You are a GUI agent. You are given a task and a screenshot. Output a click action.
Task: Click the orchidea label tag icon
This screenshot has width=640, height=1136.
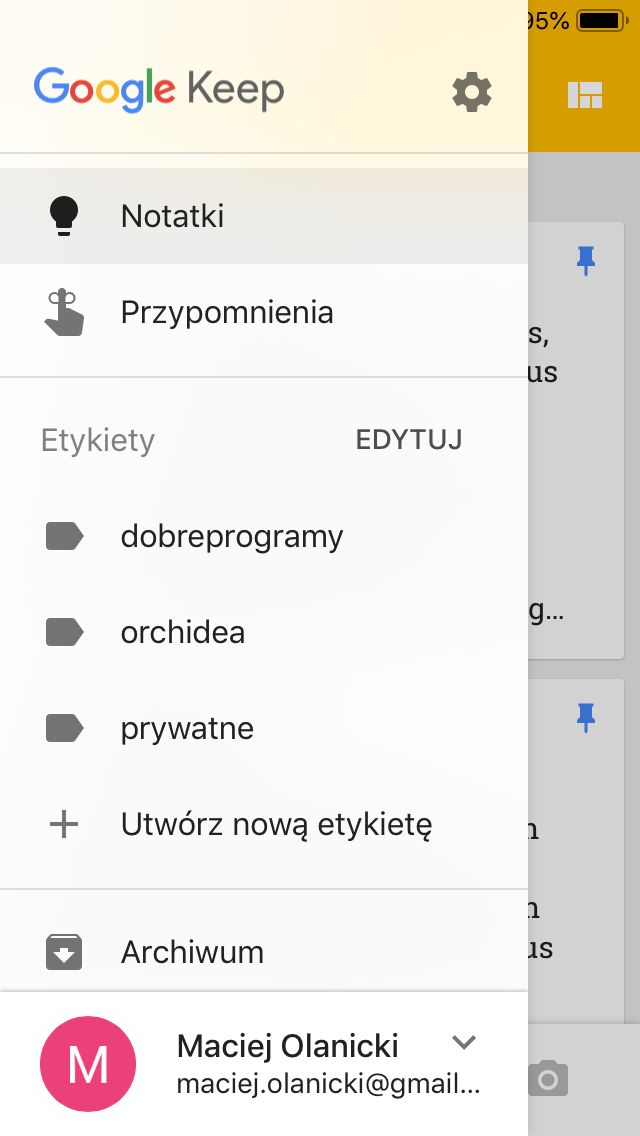pos(63,631)
